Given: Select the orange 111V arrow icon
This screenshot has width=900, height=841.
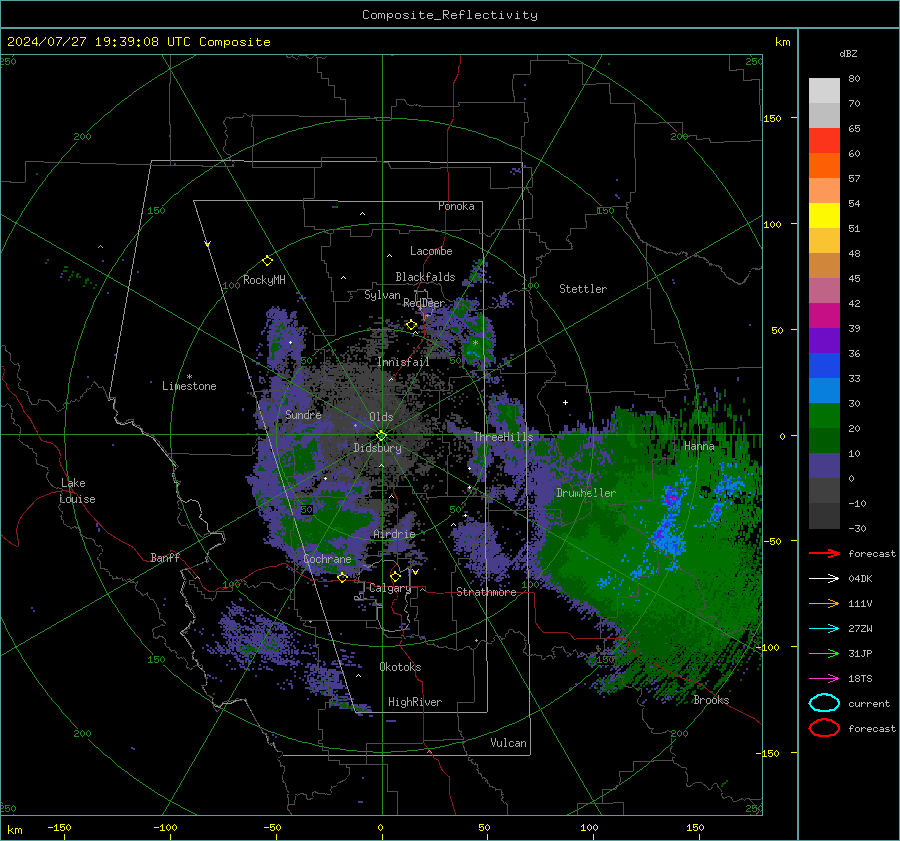Looking at the screenshot, I should pyautogui.click(x=824, y=603).
